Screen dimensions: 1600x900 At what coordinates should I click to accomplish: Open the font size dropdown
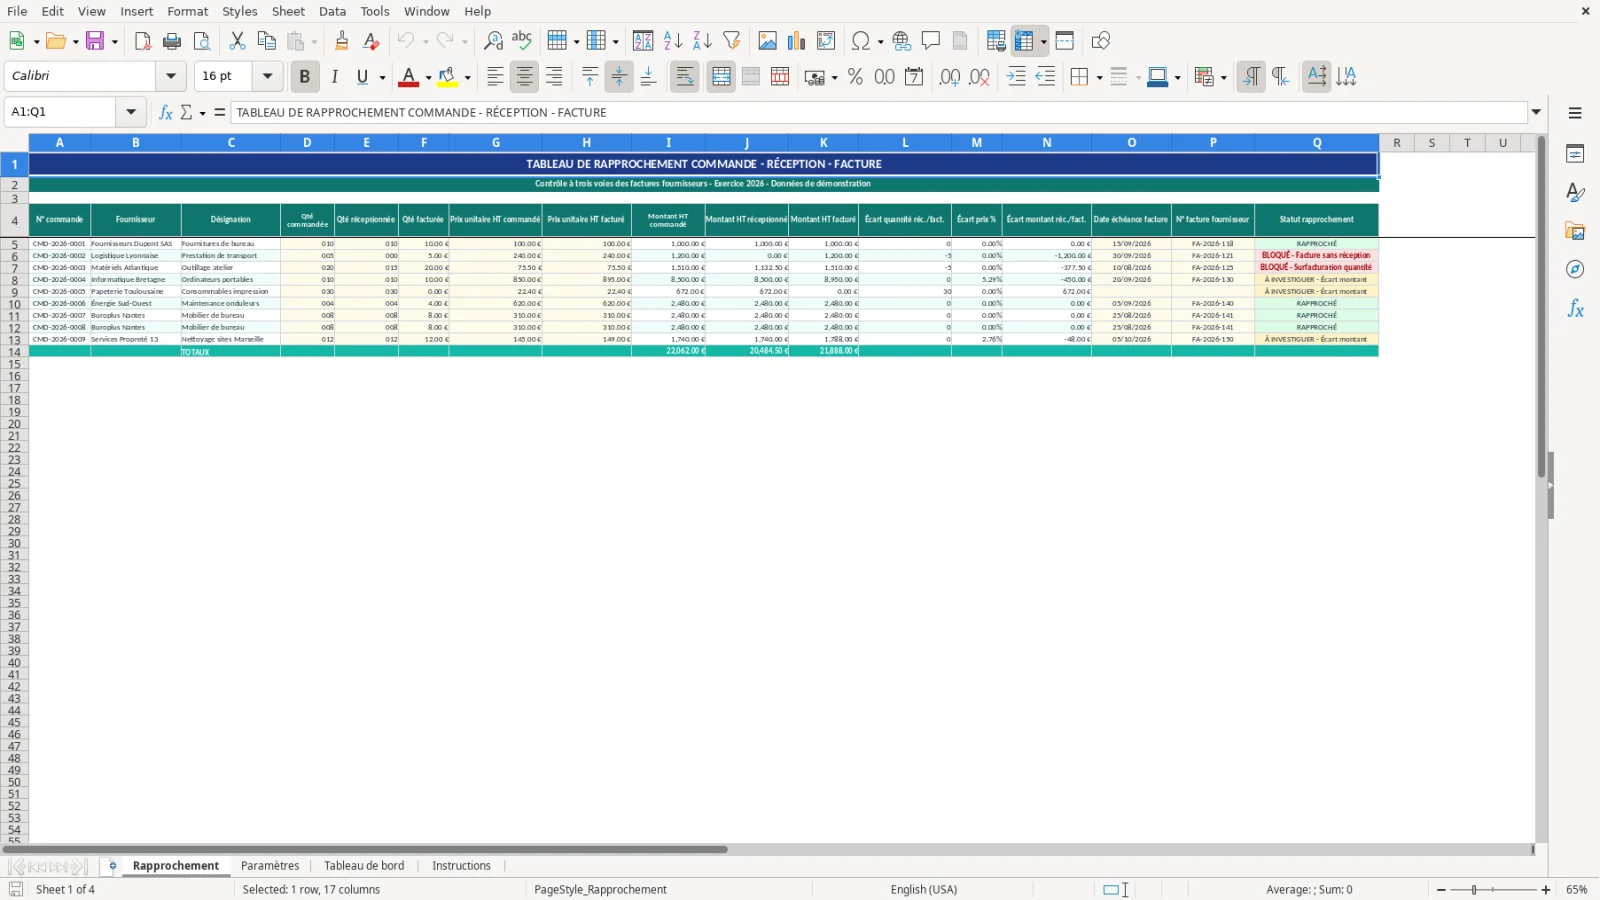(267, 76)
